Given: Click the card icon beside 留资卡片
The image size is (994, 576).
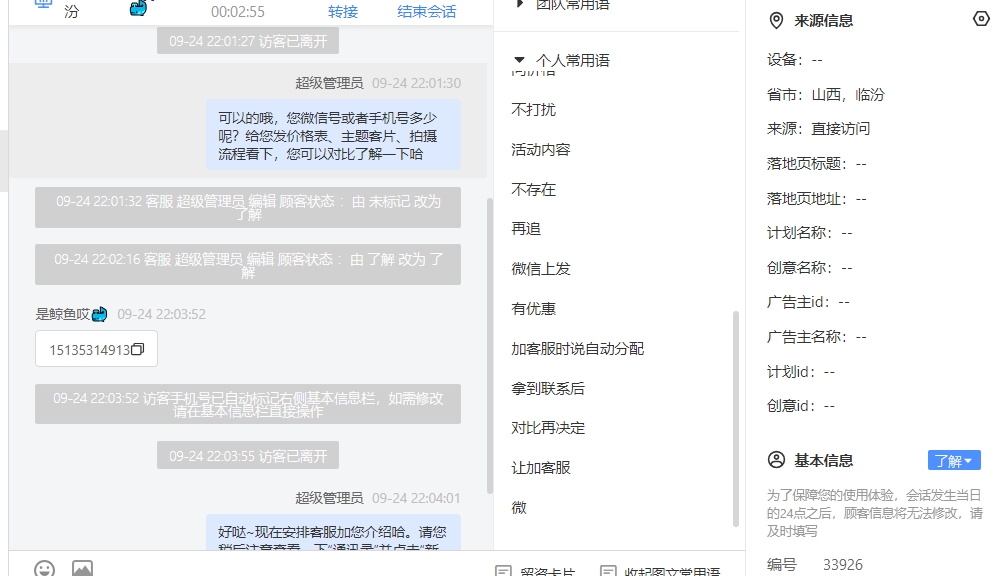Looking at the screenshot, I should (x=503, y=571).
